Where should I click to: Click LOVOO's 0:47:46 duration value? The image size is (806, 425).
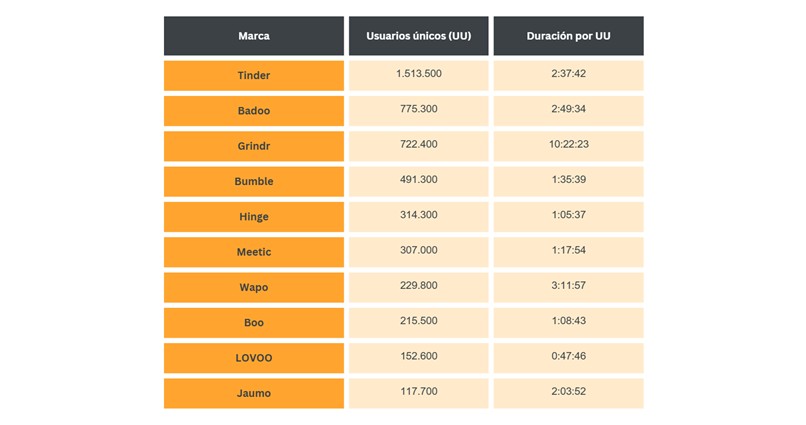568,357
